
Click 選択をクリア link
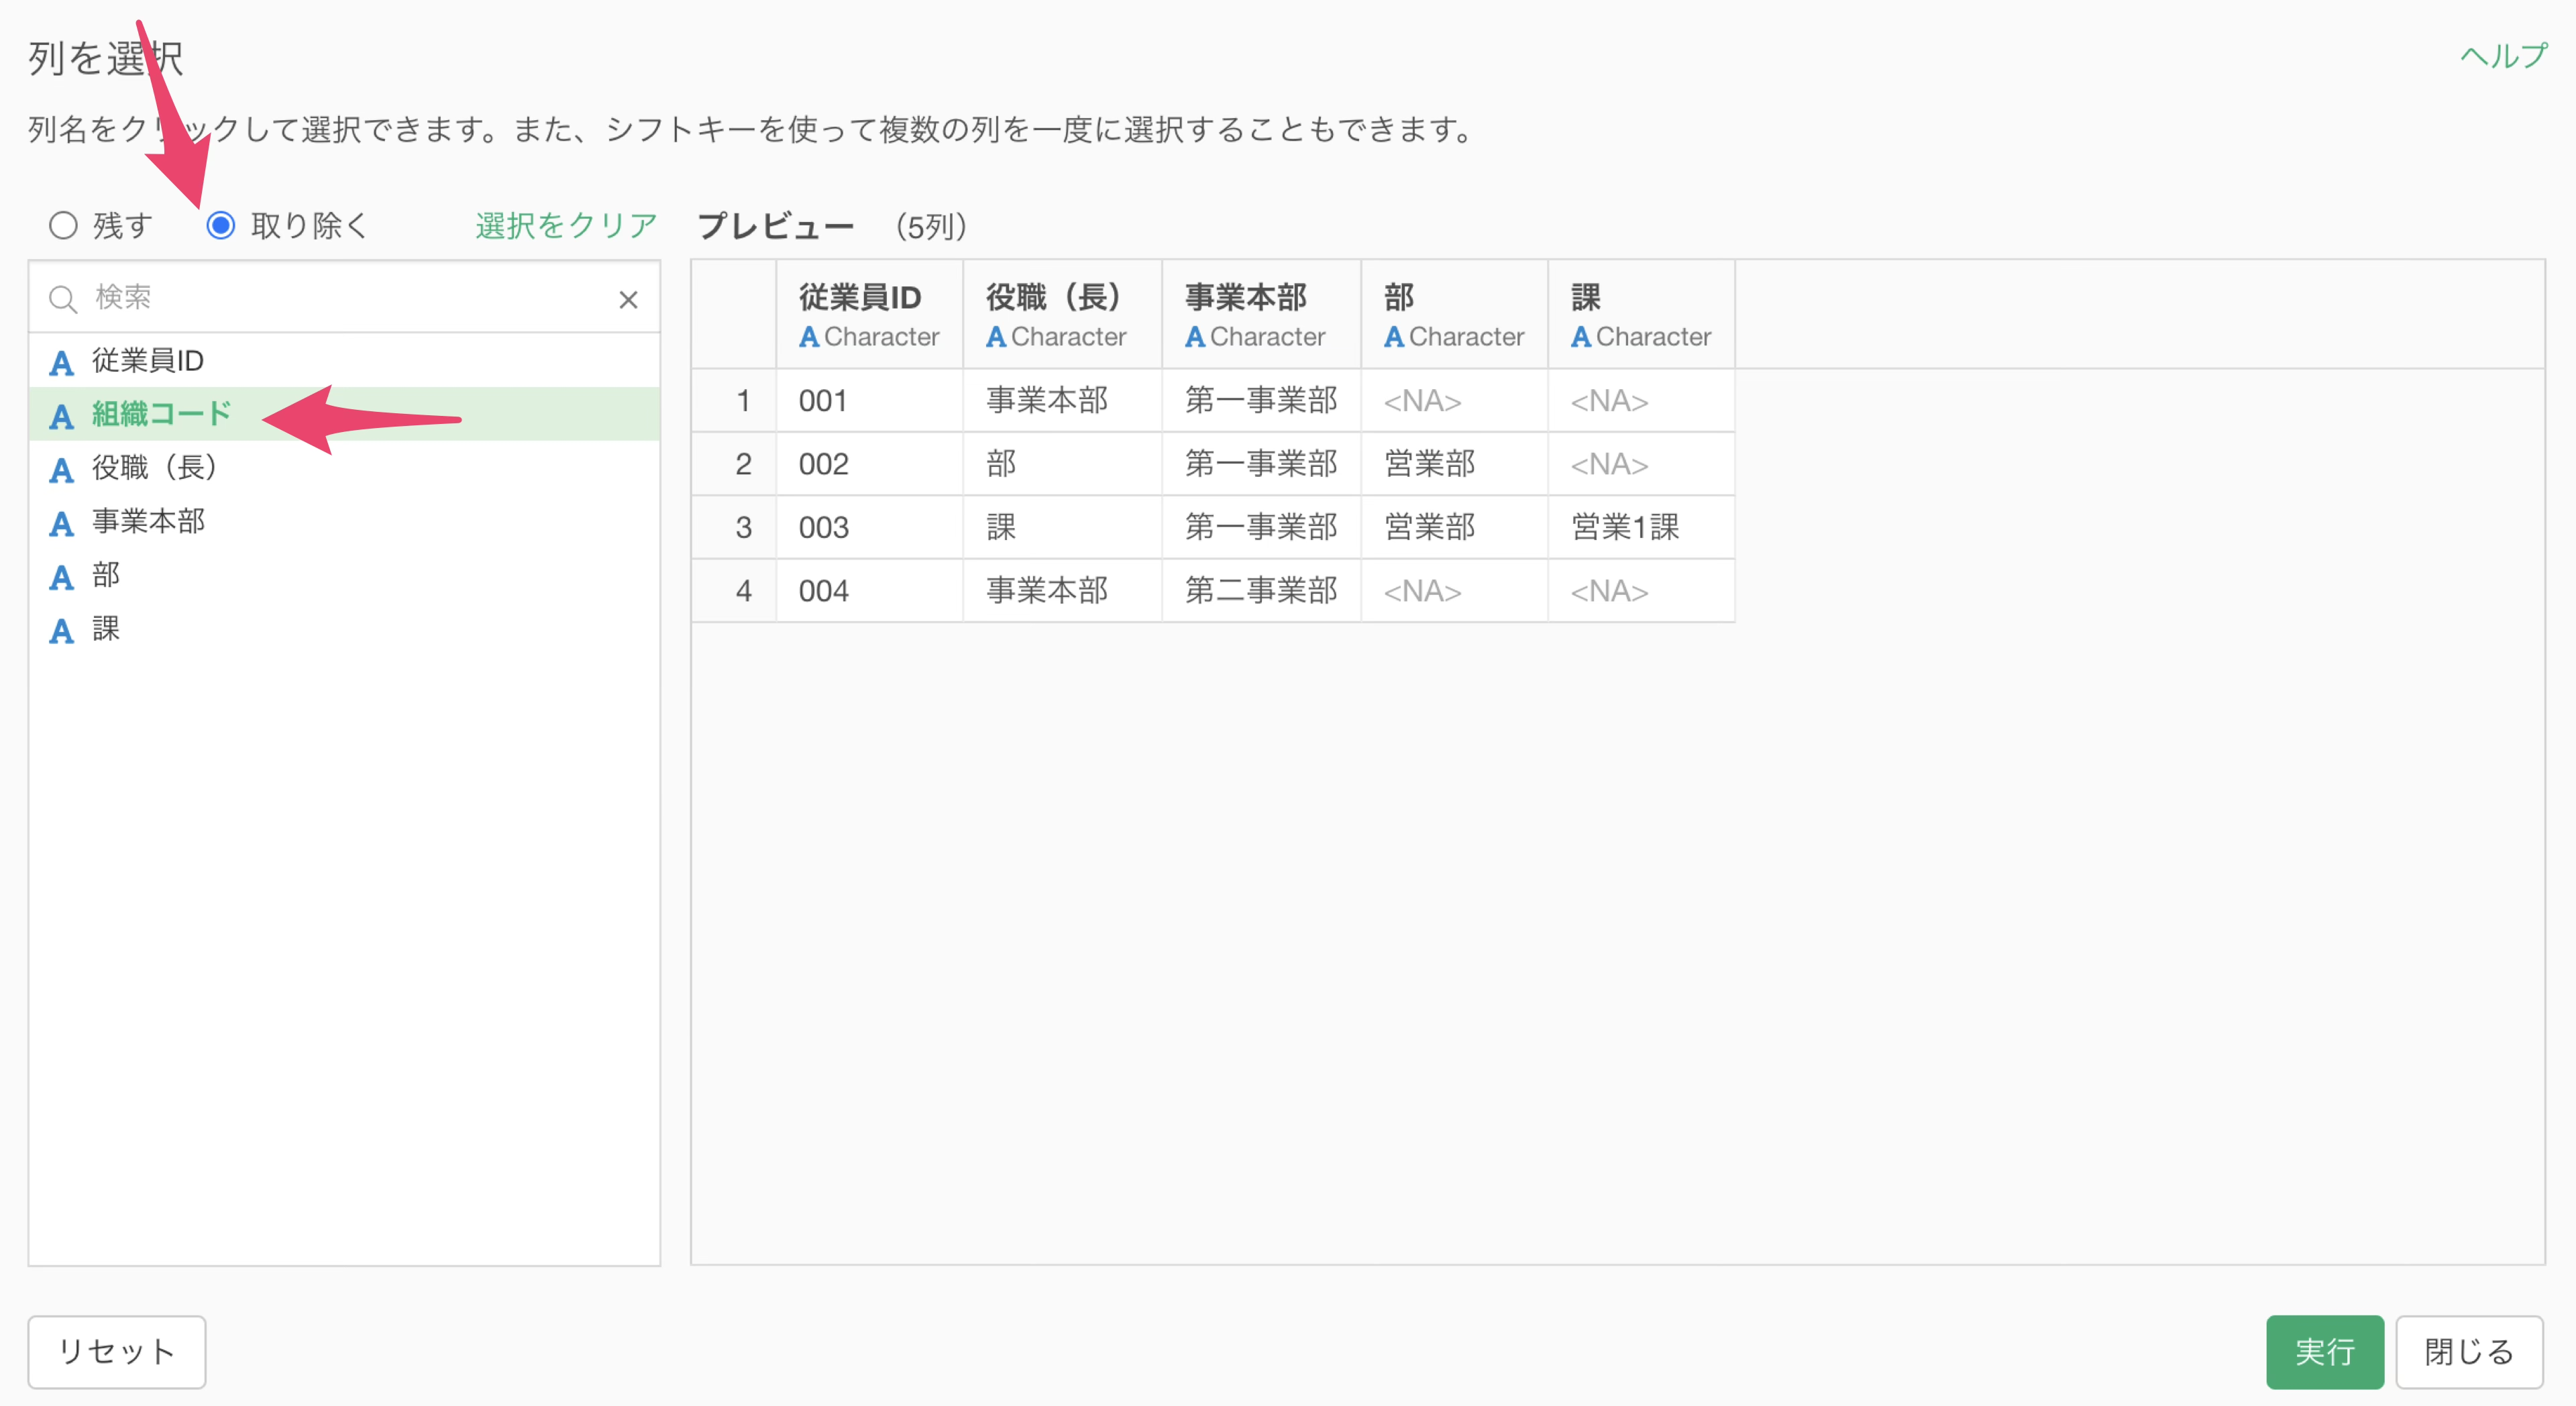click(x=566, y=225)
